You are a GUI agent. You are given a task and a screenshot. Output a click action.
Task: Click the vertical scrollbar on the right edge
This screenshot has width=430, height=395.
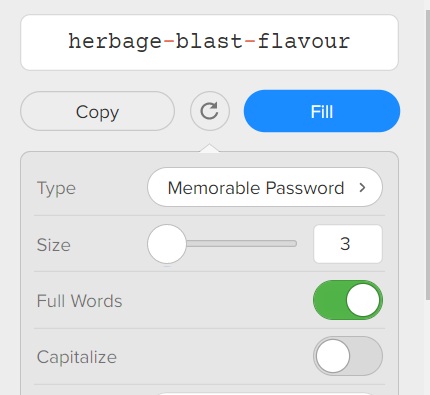click(x=428, y=155)
